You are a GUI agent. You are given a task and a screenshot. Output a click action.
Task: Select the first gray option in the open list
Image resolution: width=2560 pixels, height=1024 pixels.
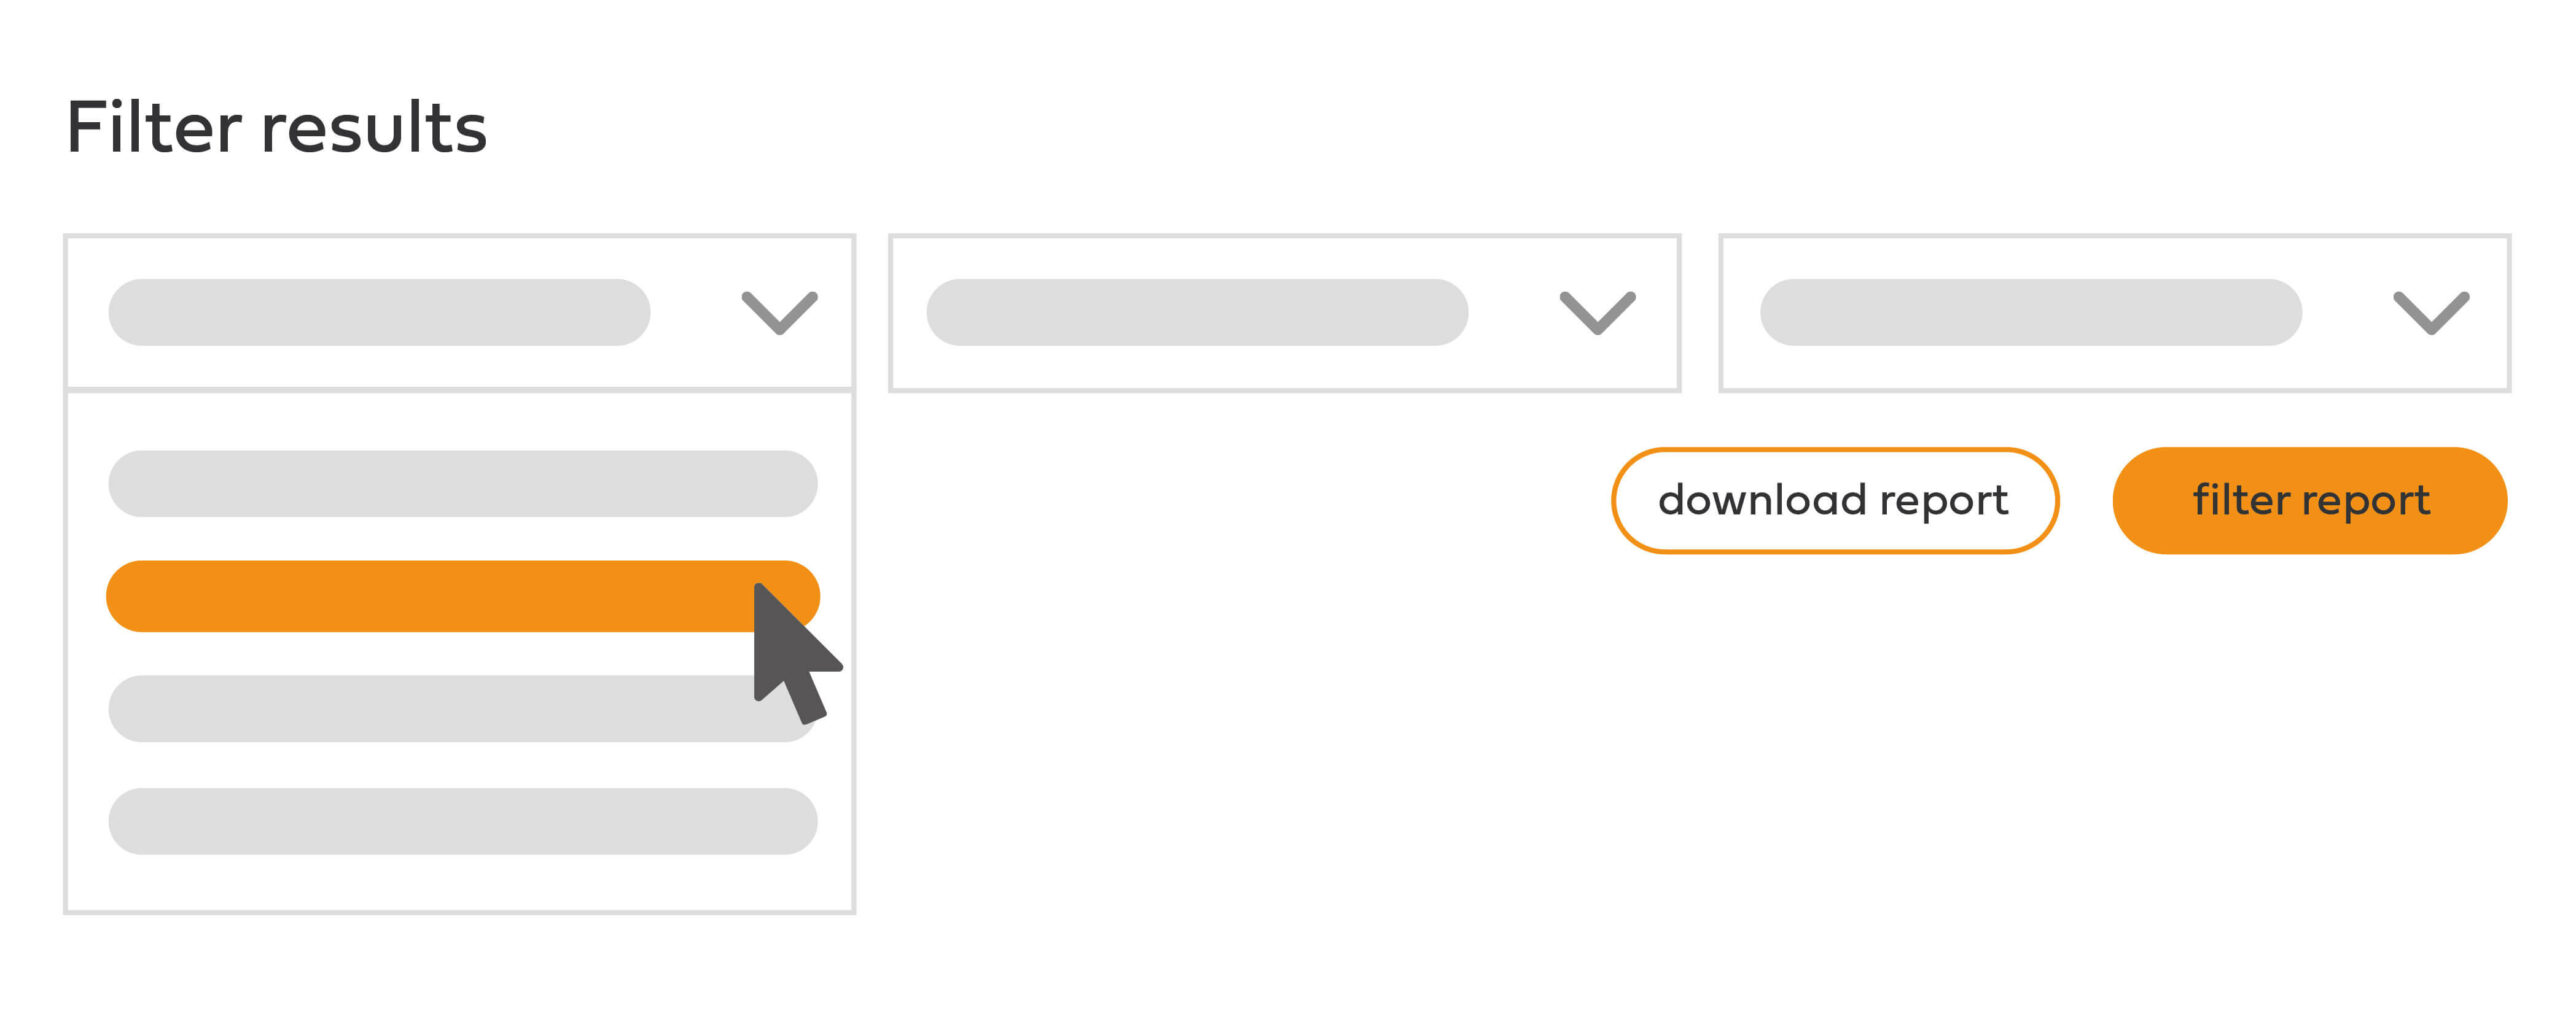462,483
